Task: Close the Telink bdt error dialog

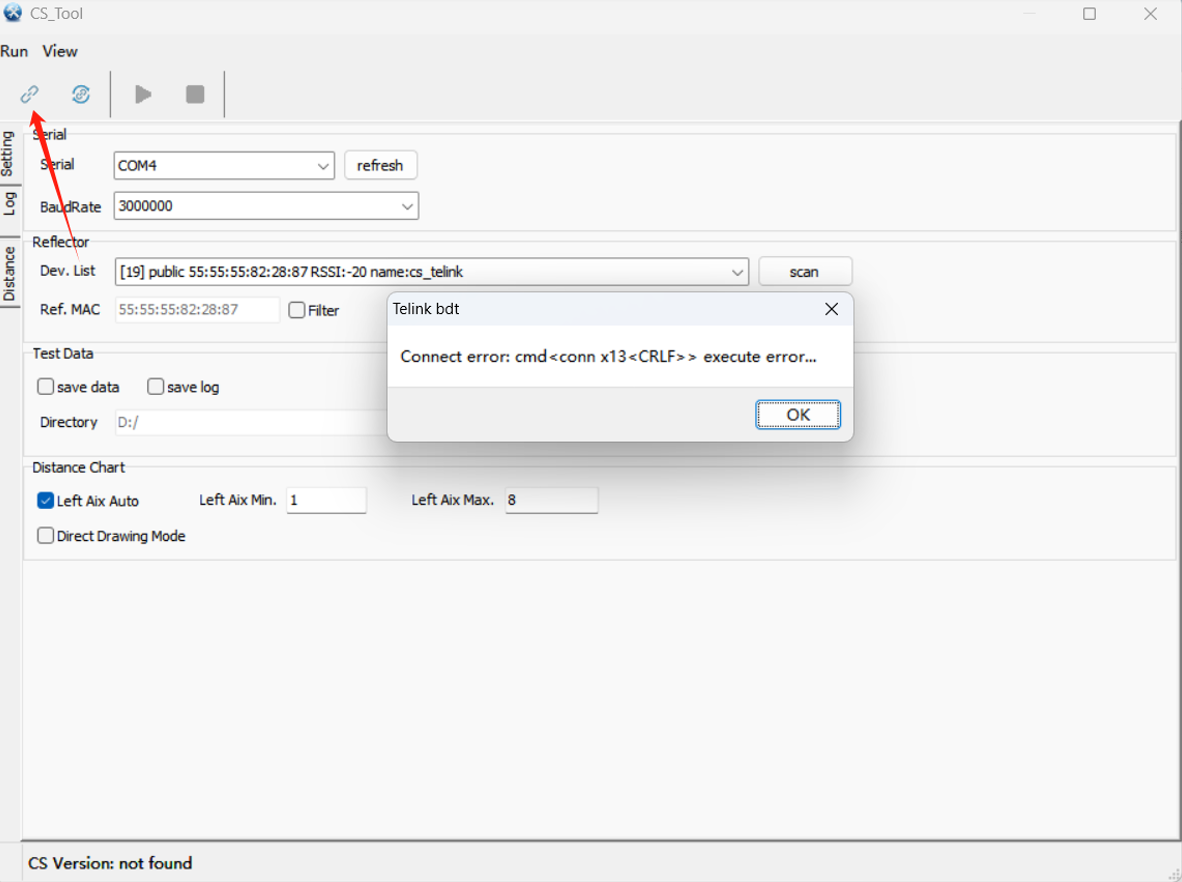Action: (831, 310)
